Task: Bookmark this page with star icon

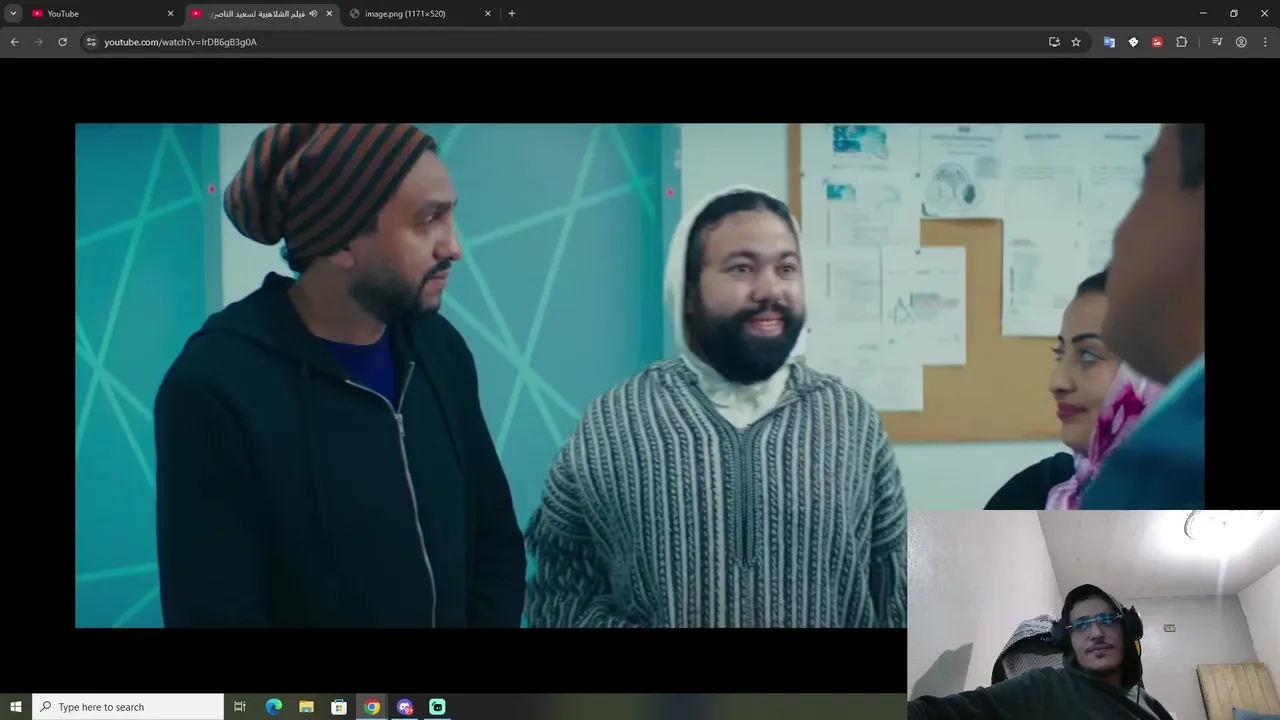Action: (1076, 42)
